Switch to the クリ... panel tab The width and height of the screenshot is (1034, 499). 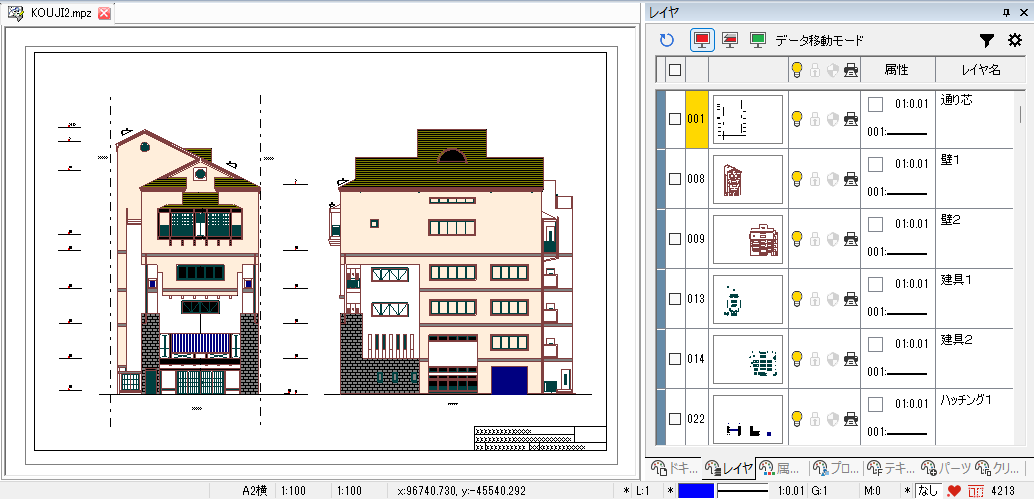click(x=998, y=469)
